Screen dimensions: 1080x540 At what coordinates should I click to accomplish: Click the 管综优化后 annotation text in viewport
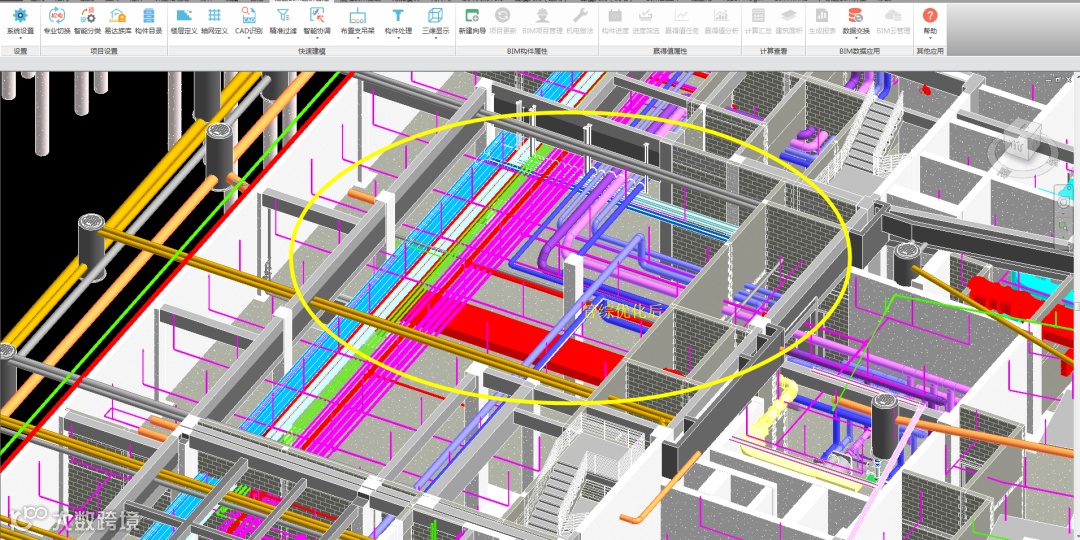pos(624,311)
